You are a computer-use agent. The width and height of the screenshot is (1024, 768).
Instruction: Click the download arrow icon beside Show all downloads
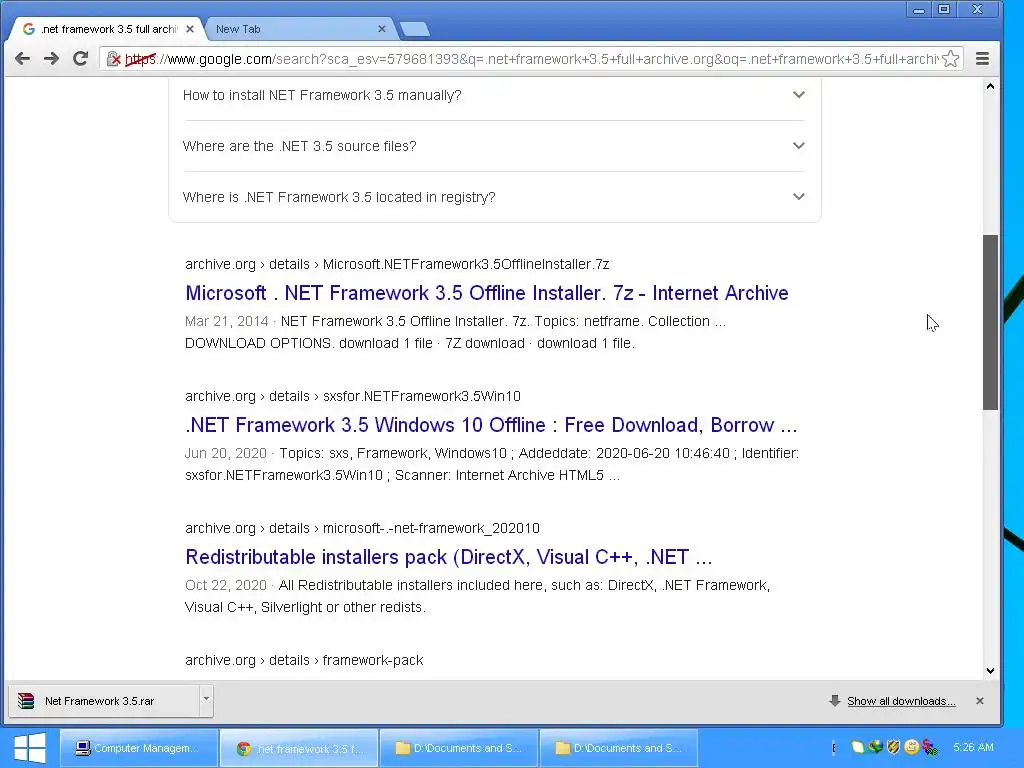[x=834, y=701]
